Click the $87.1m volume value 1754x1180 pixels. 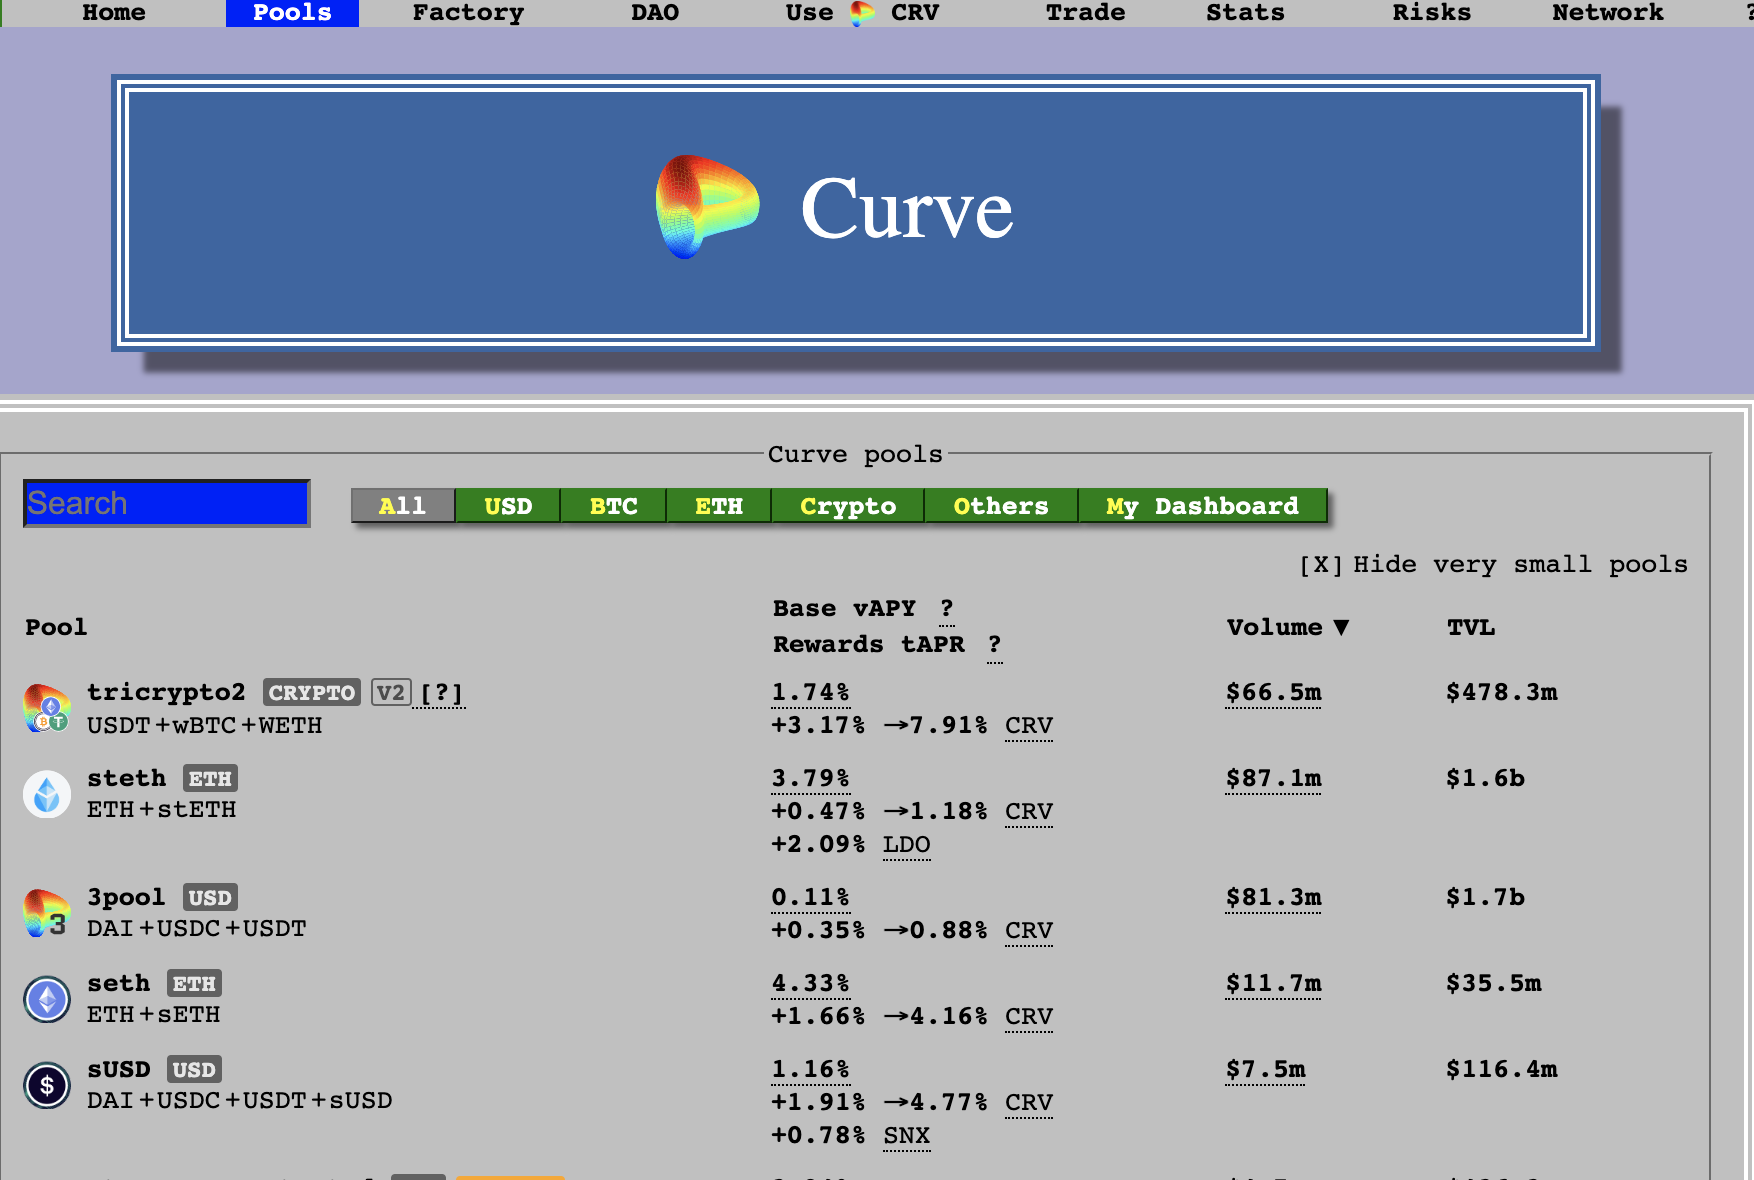pyautogui.click(x=1274, y=778)
